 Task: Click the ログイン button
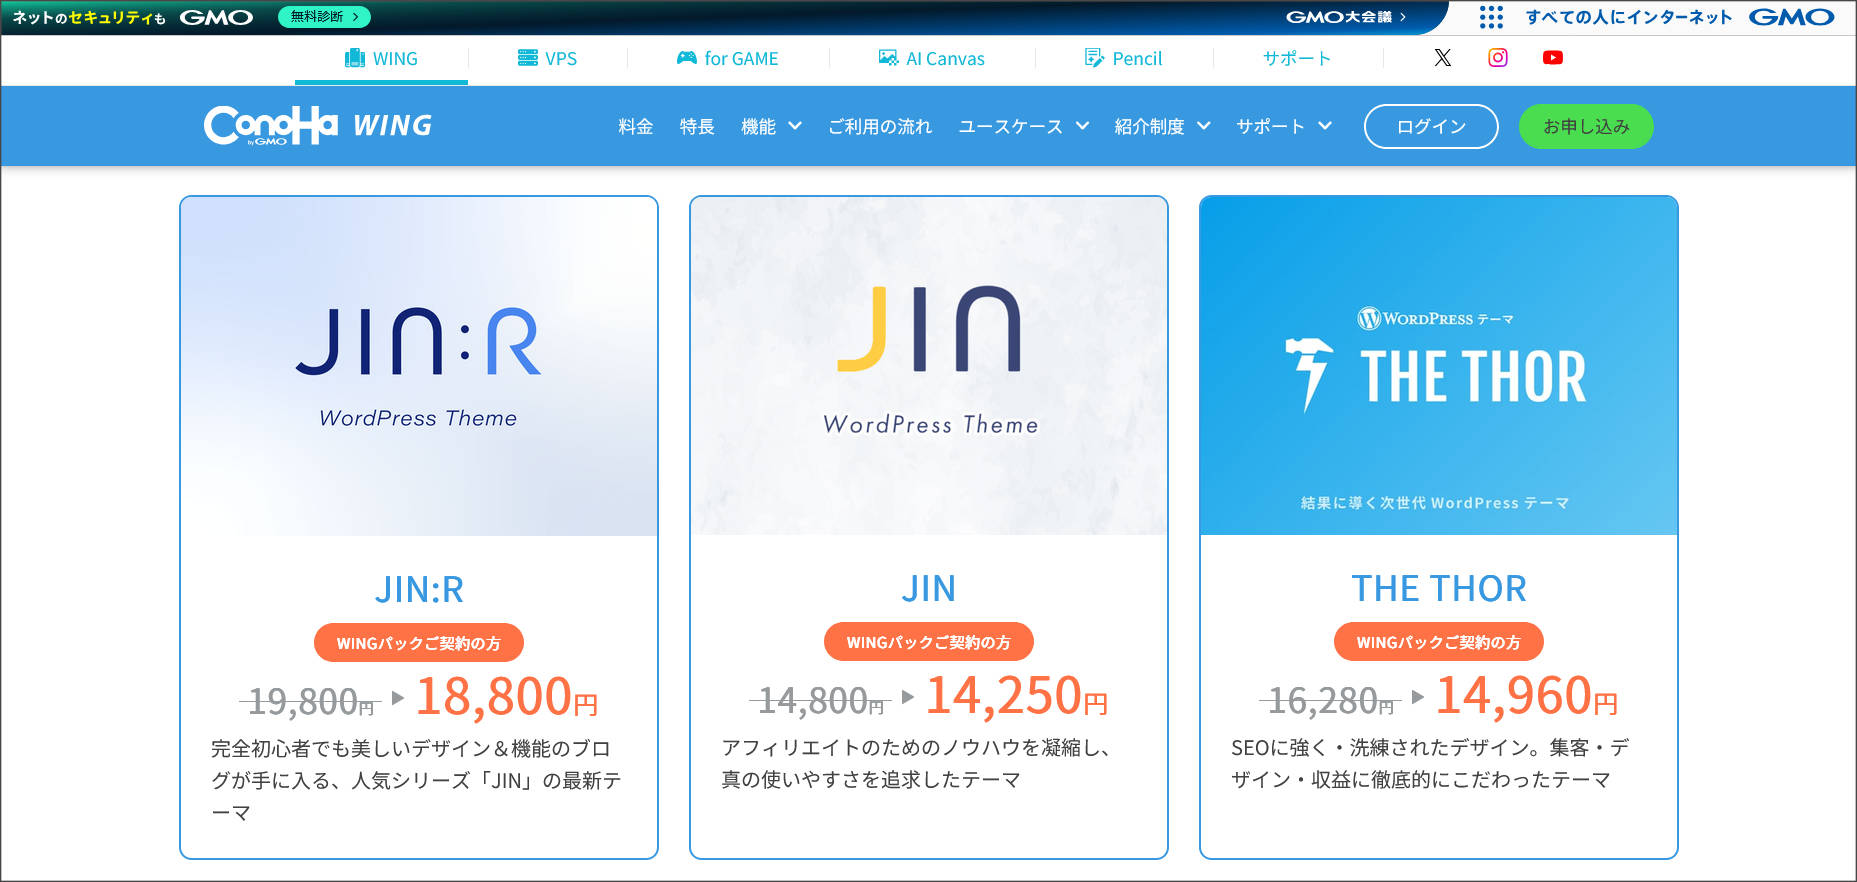click(1431, 127)
